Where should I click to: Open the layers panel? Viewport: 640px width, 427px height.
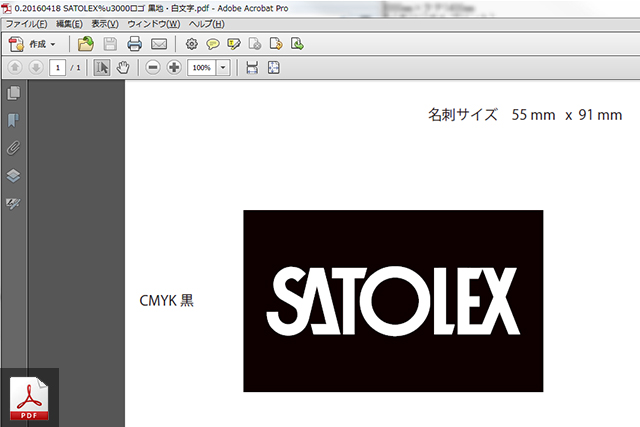click(13, 176)
